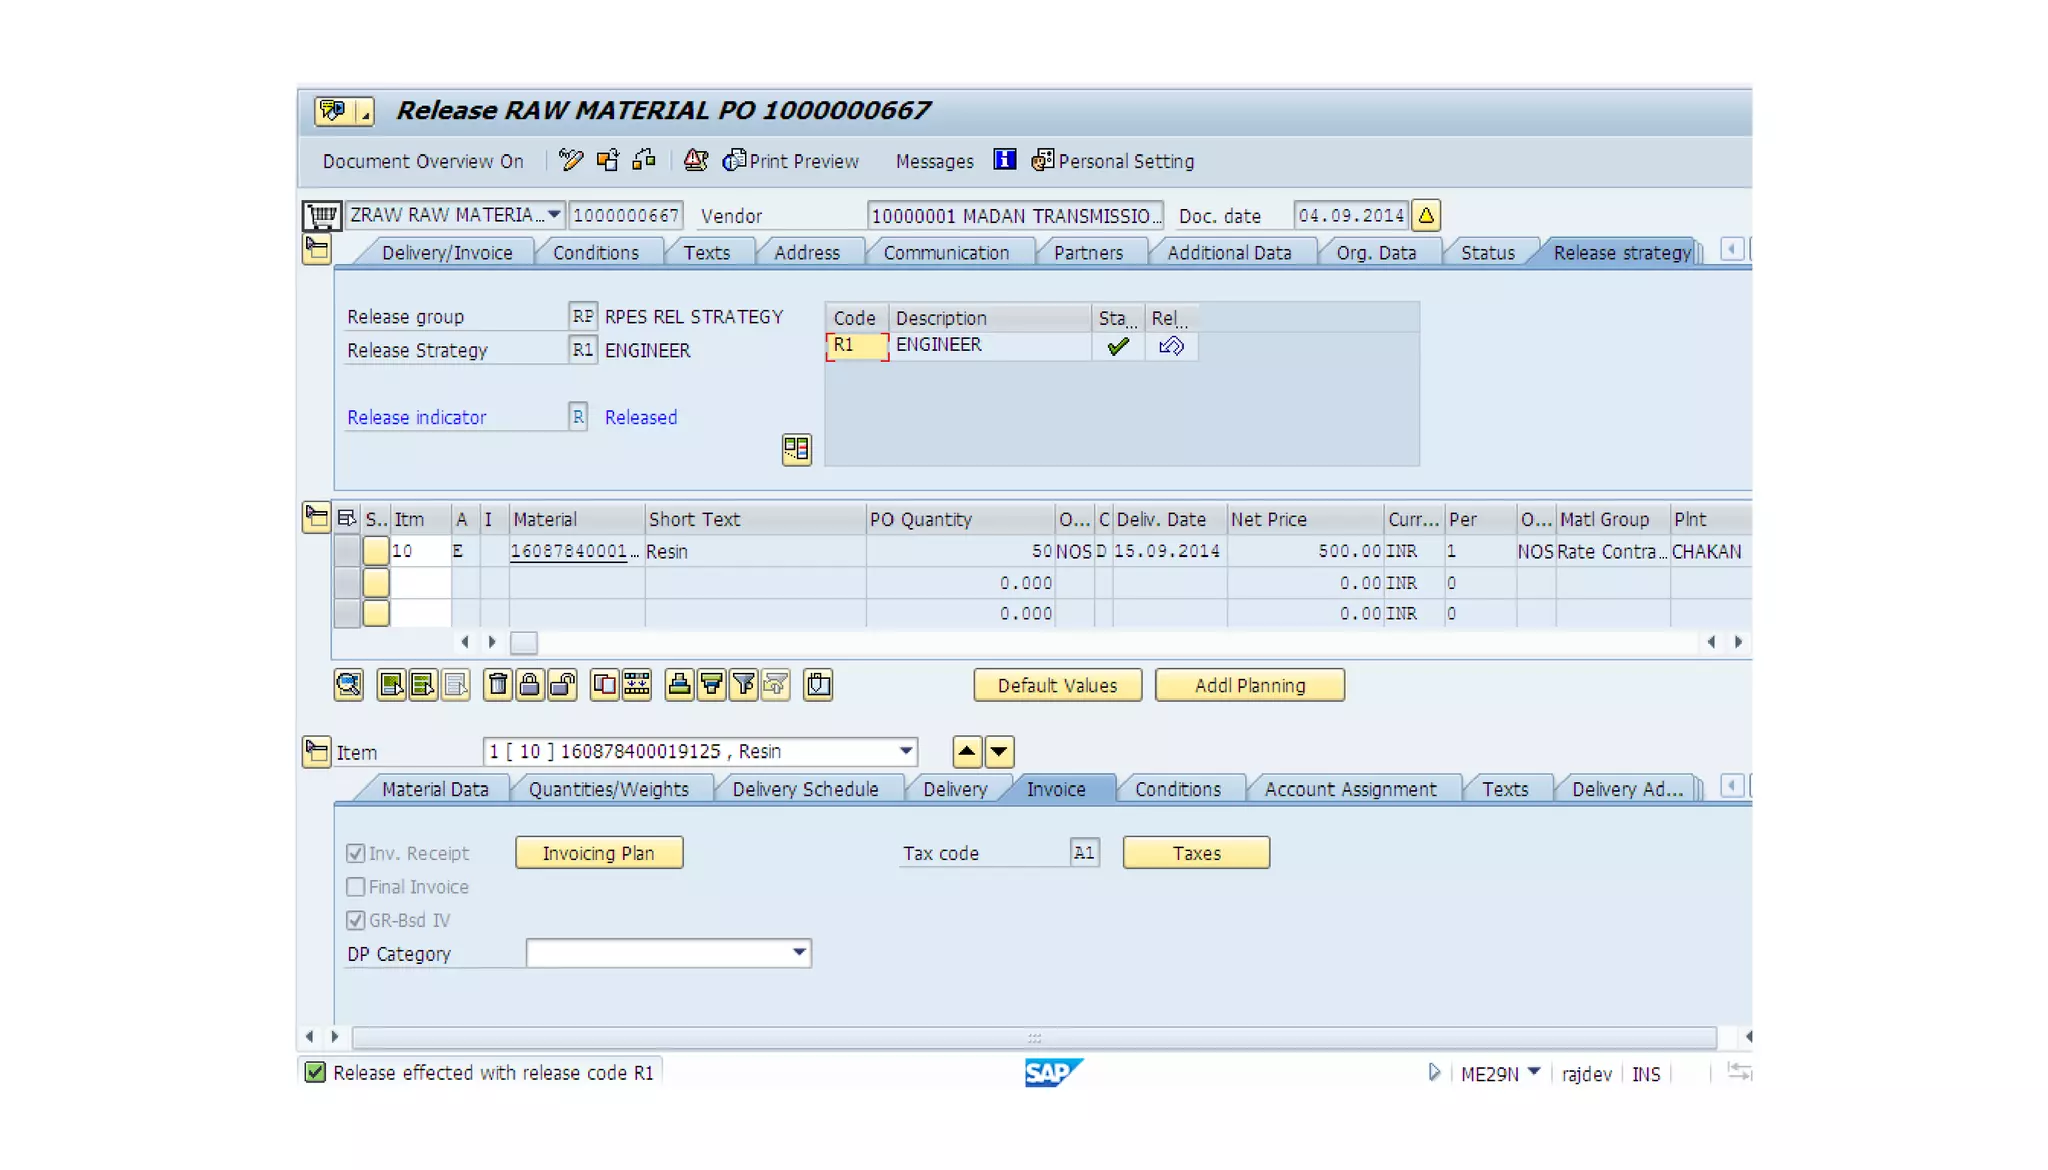This screenshot has height=1170, width=2048.
Task: Click the Addl Planning button
Action: [x=1250, y=685]
